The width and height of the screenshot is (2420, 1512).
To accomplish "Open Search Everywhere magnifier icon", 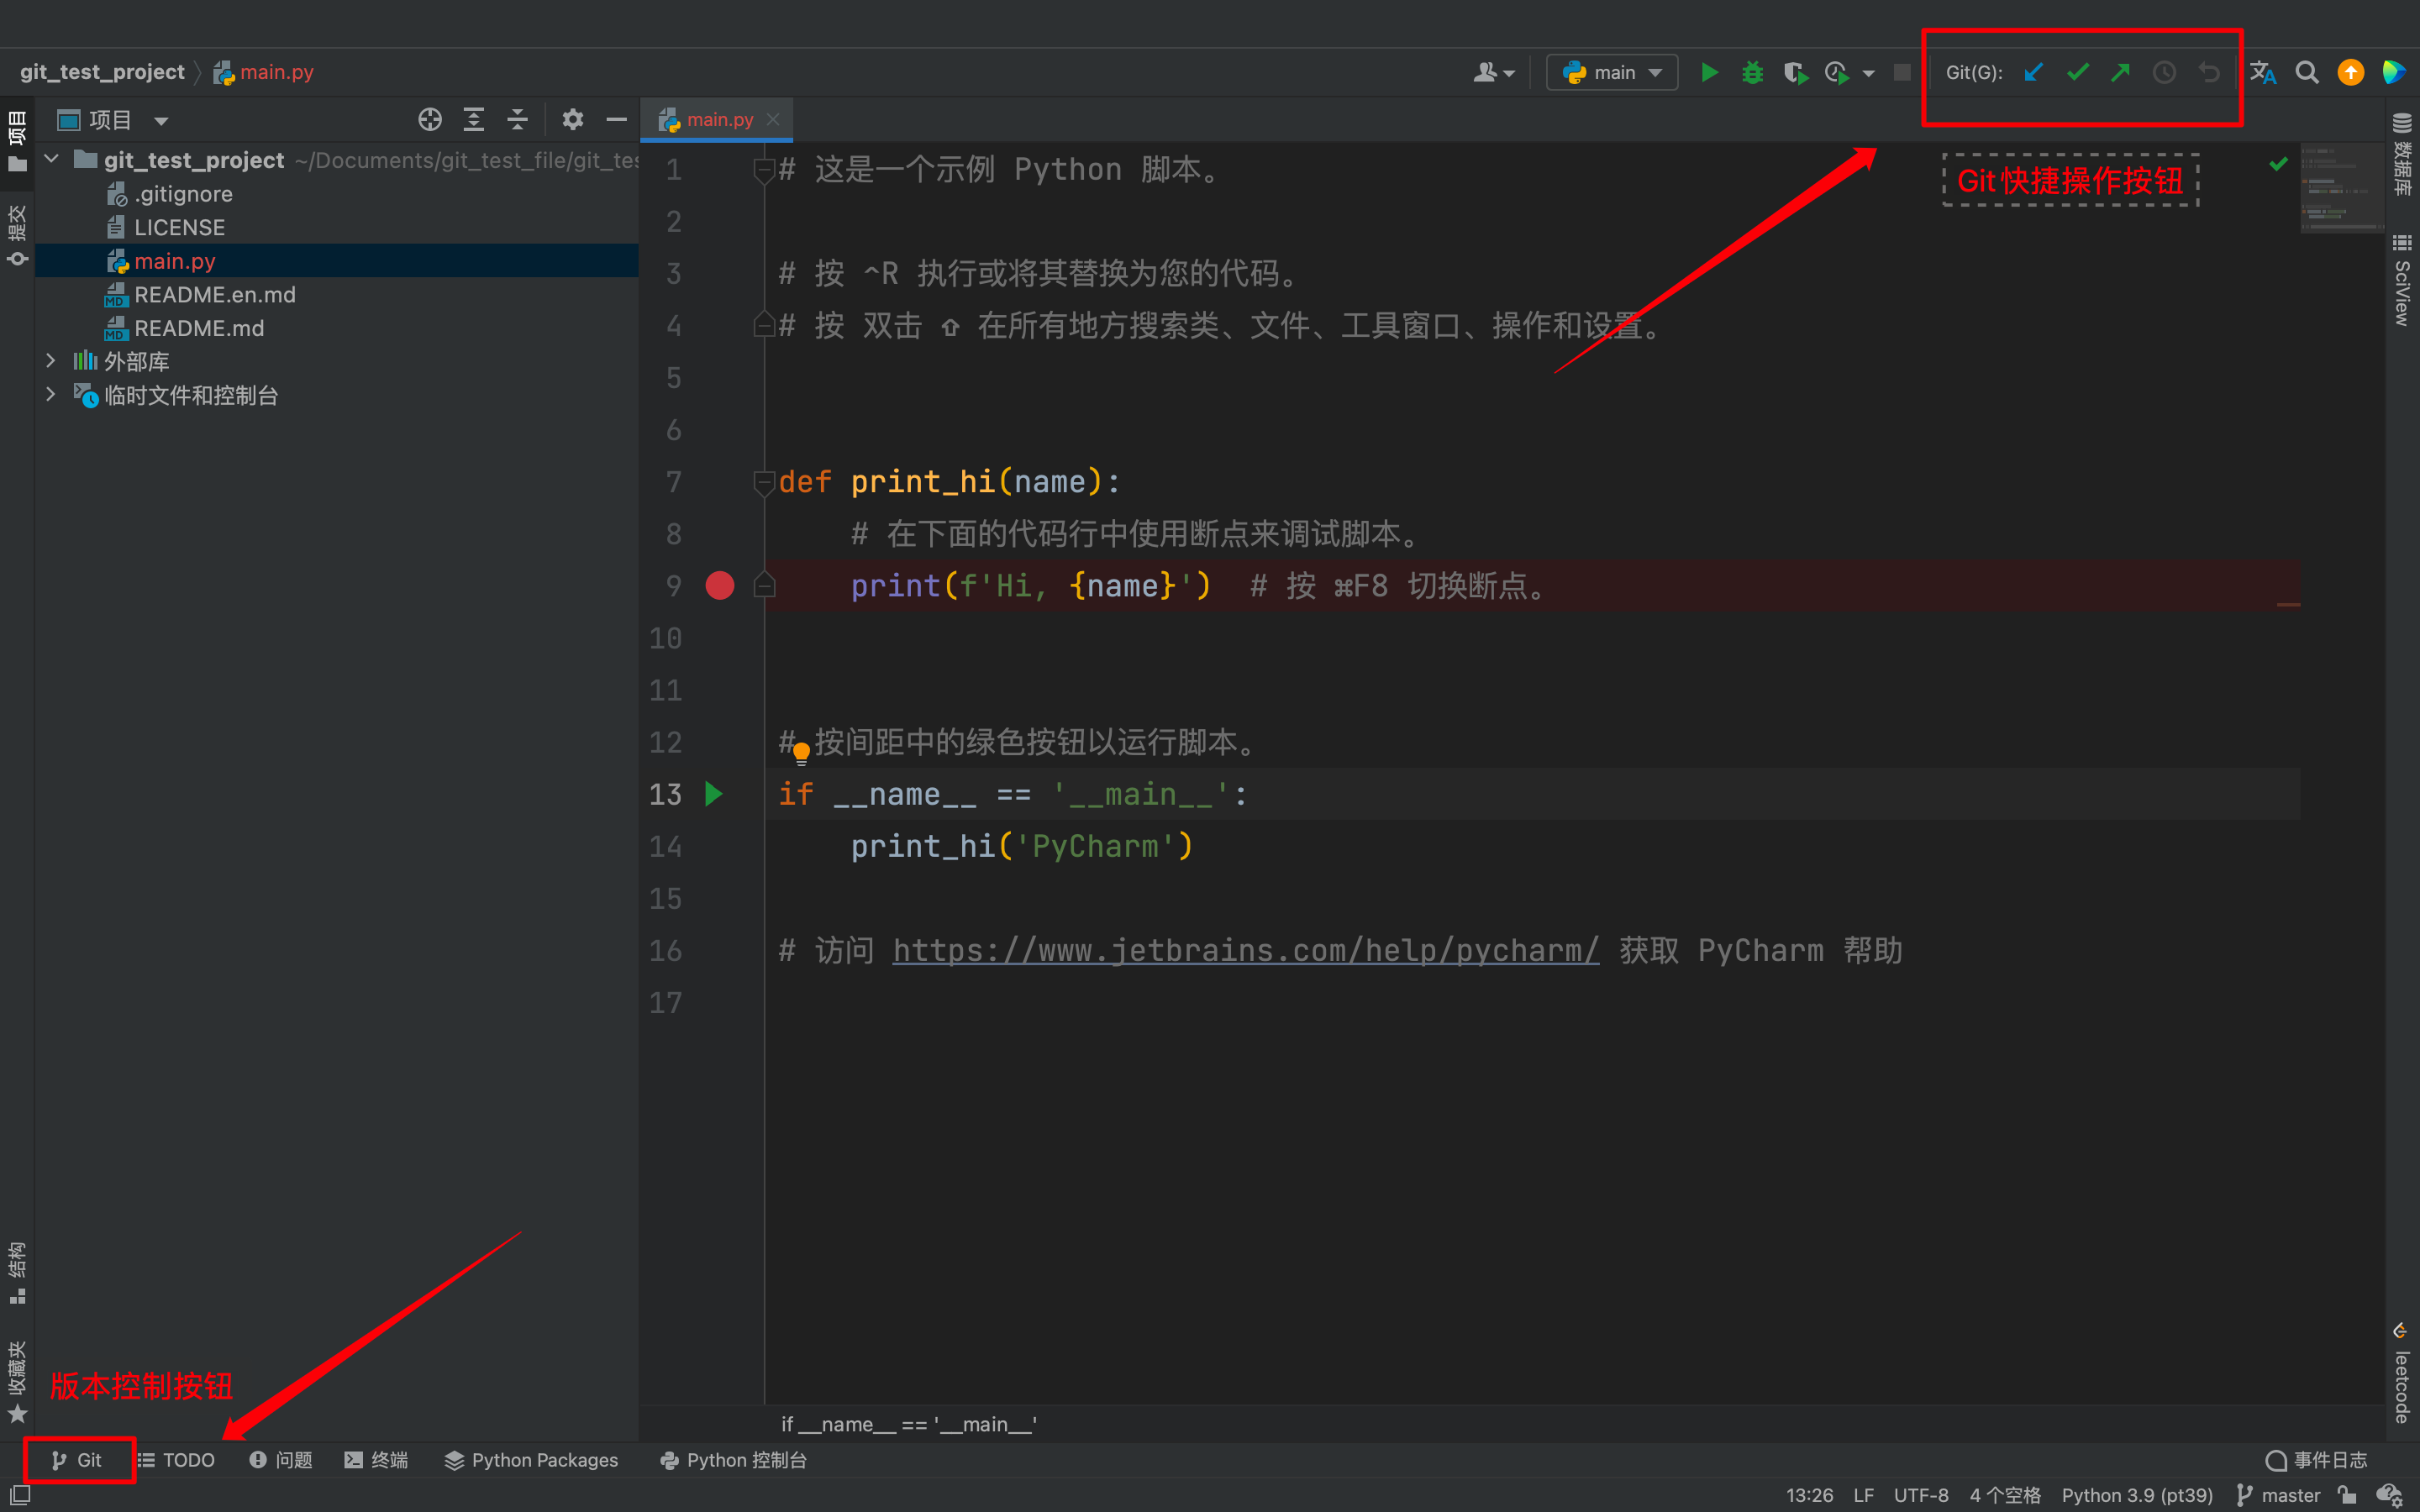I will [2307, 73].
